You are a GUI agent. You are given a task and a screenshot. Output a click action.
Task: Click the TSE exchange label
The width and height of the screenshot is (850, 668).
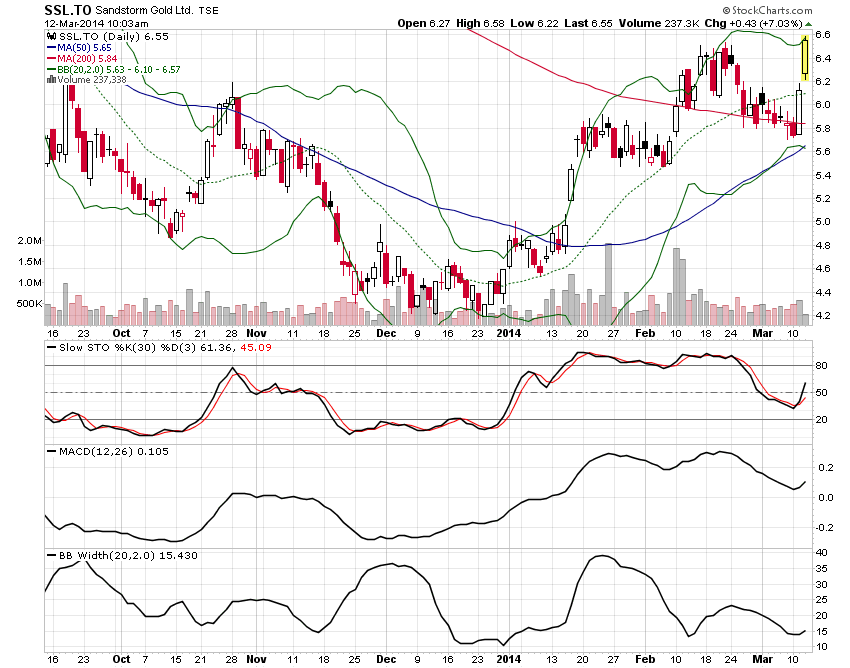[208, 11]
